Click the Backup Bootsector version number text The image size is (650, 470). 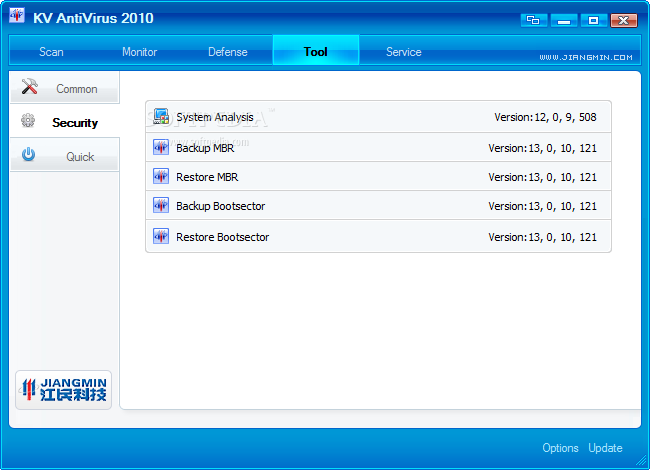click(543, 206)
